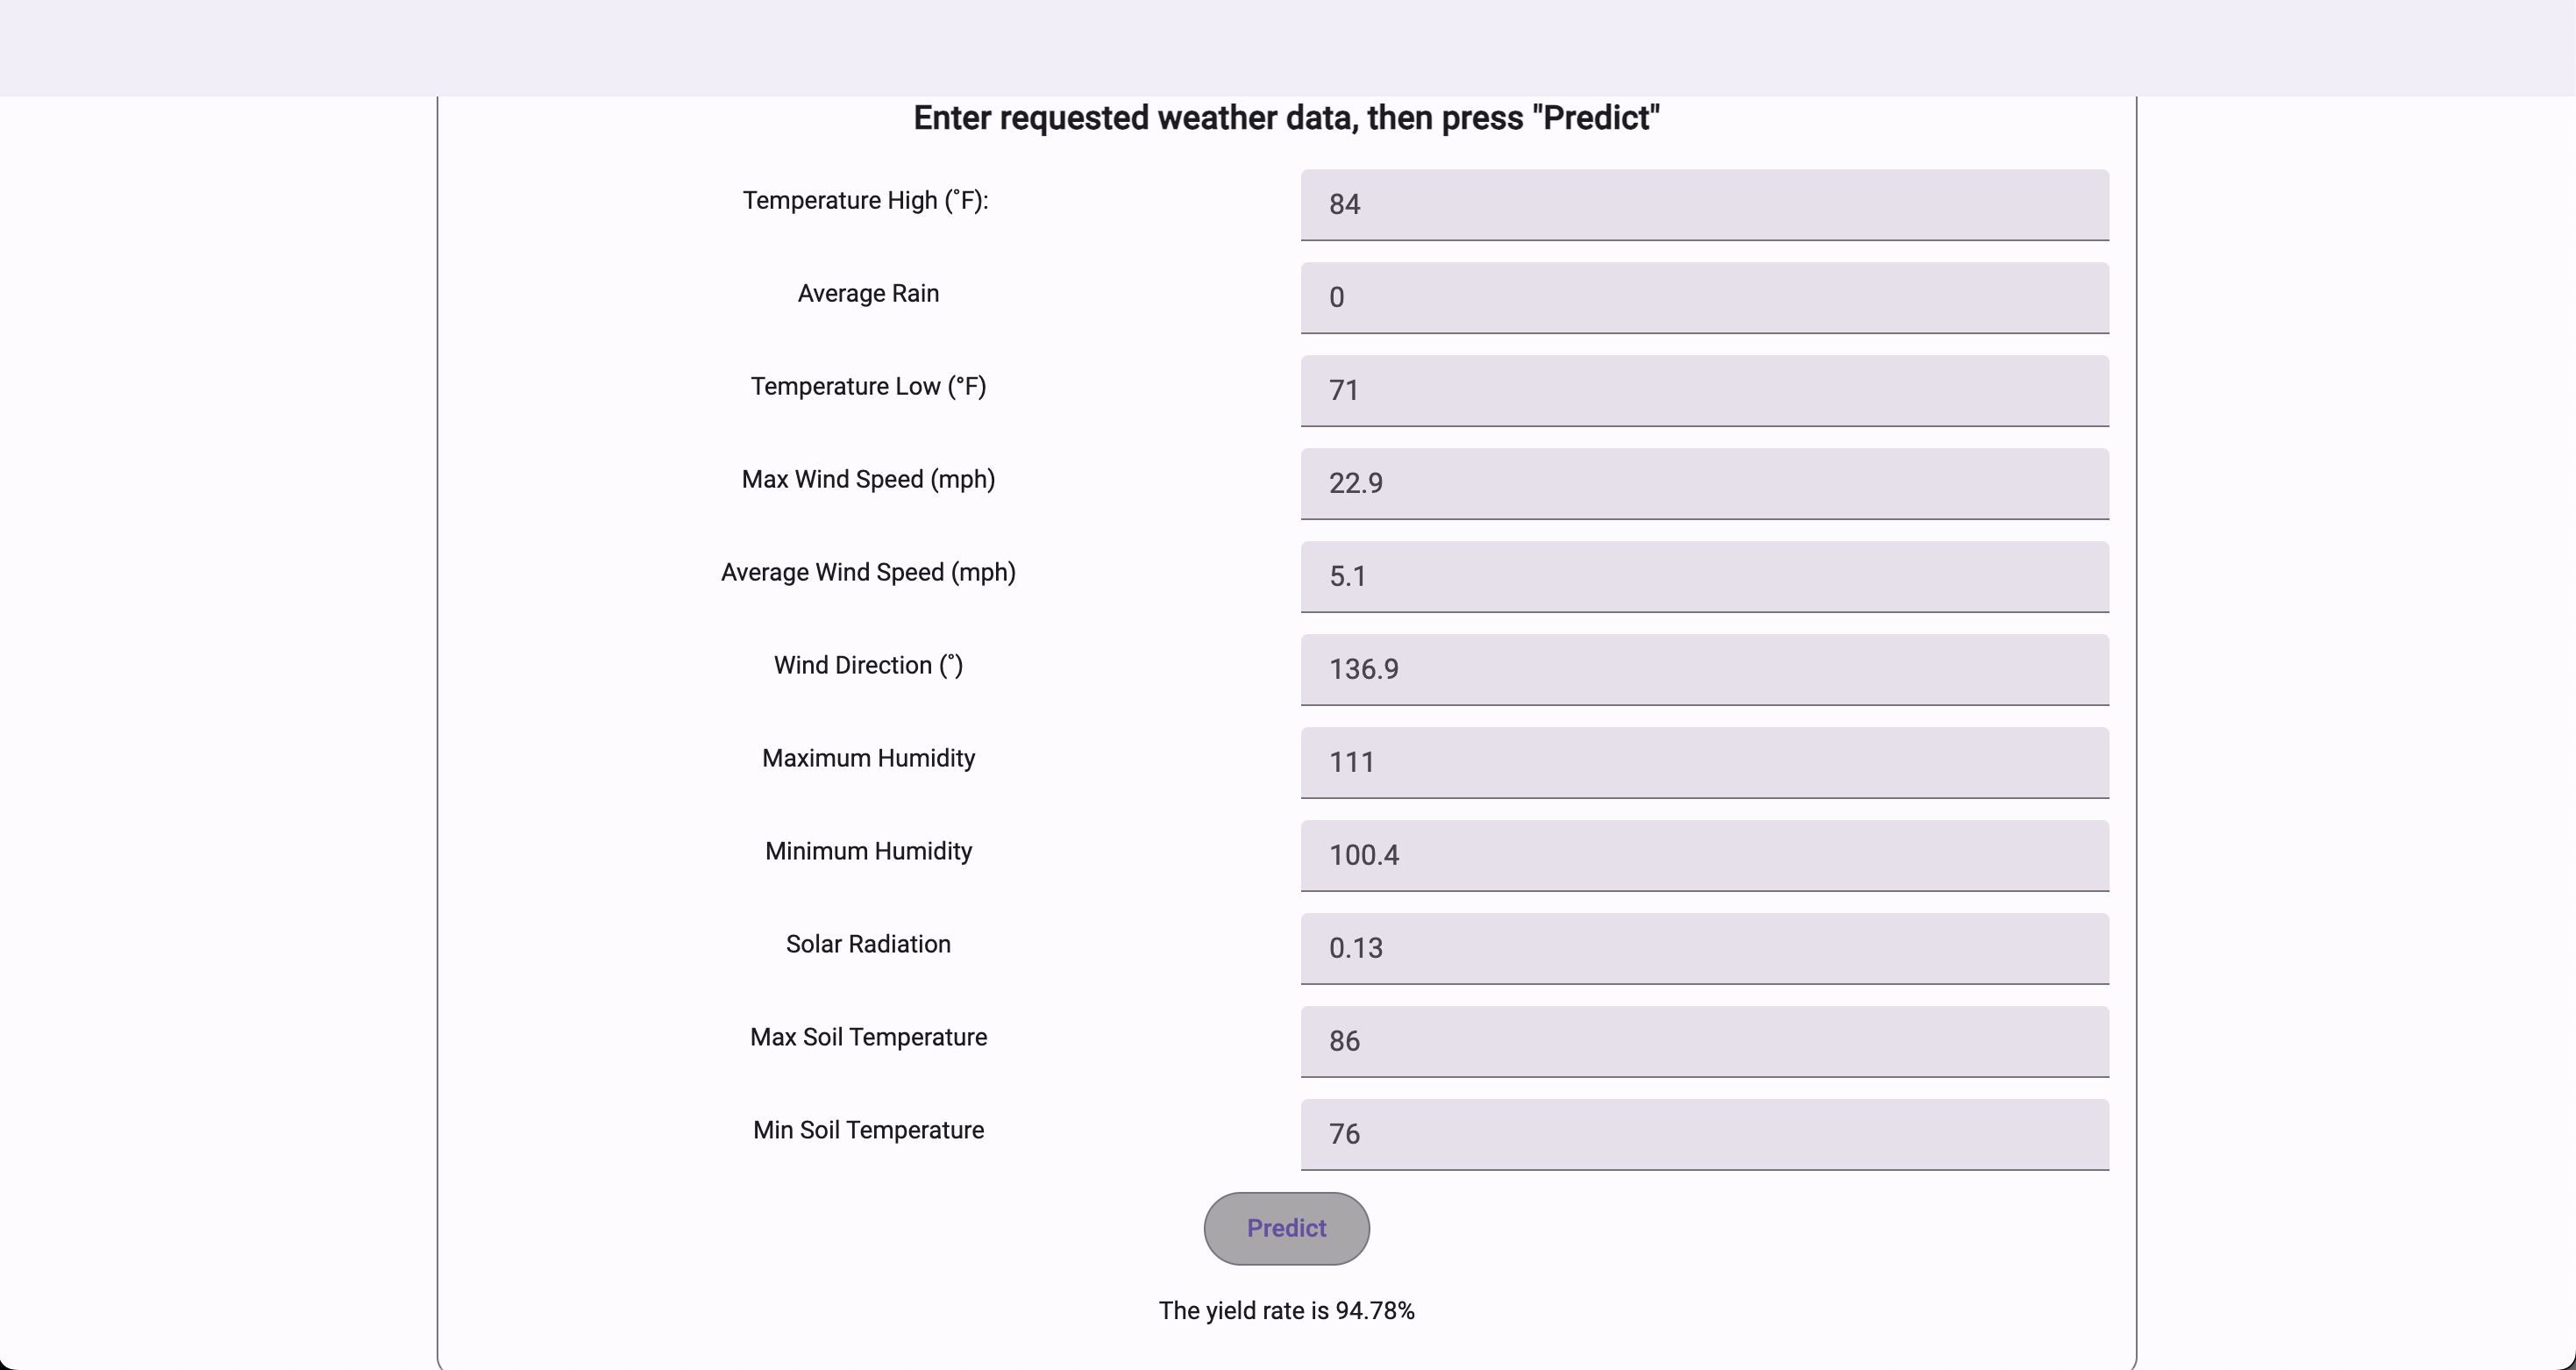Select the Maximum Humidity input box

pyautogui.click(x=1704, y=762)
